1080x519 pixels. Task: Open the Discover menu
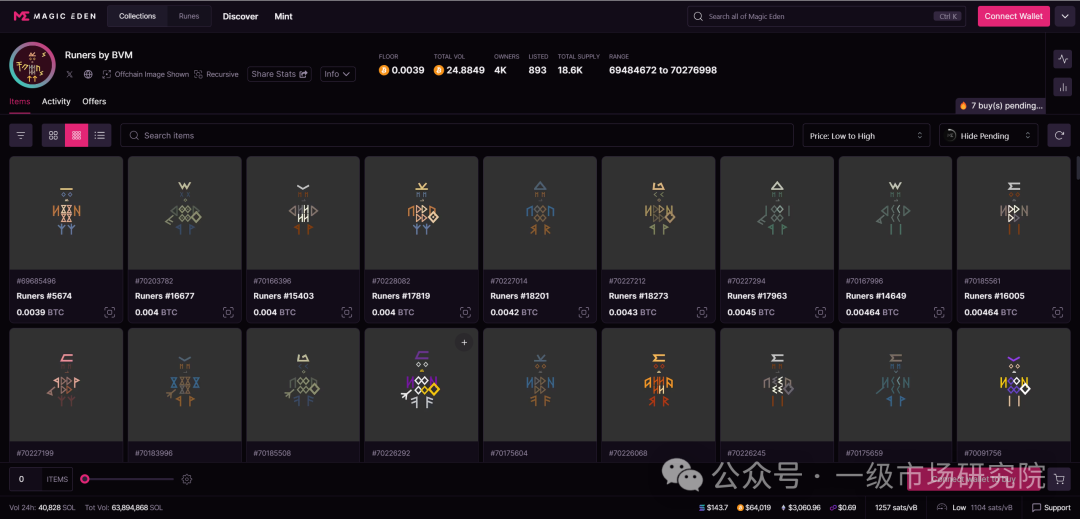[x=240, y=16]
